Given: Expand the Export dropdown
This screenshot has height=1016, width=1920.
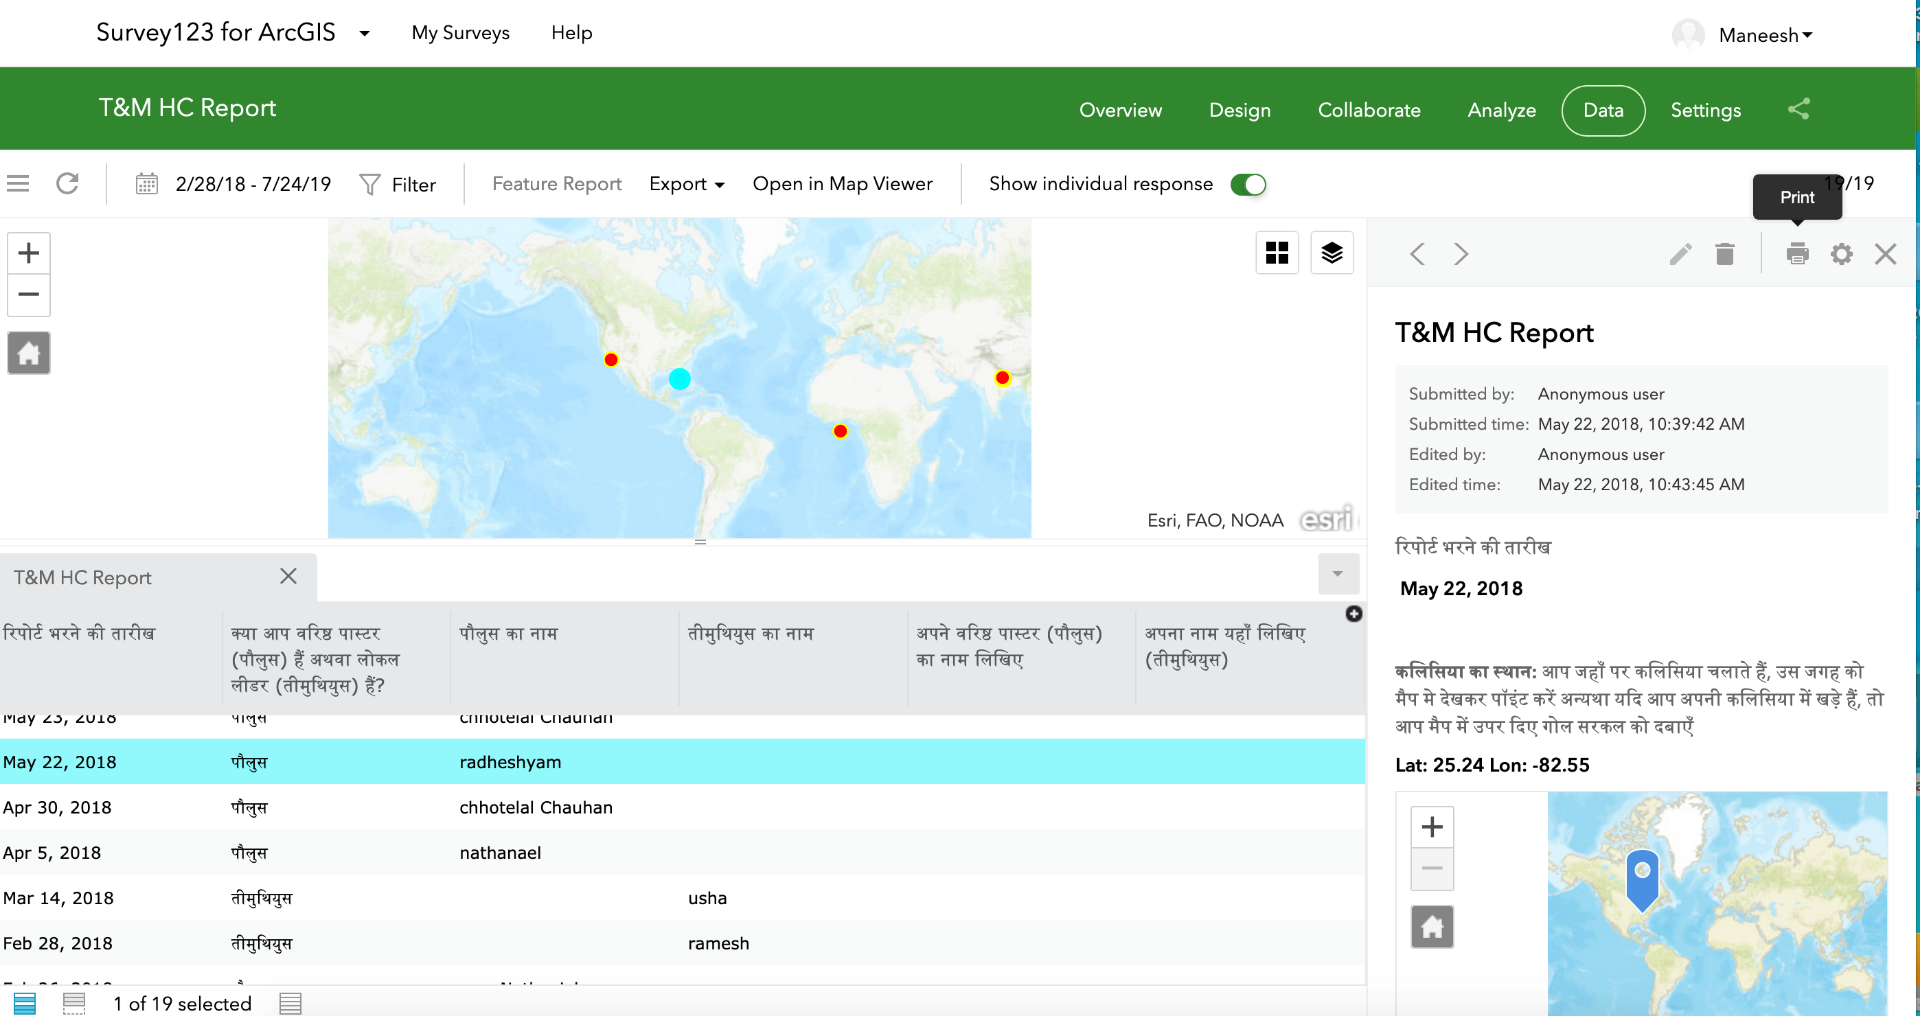Looking at the screenshot, I should [687, 184].
